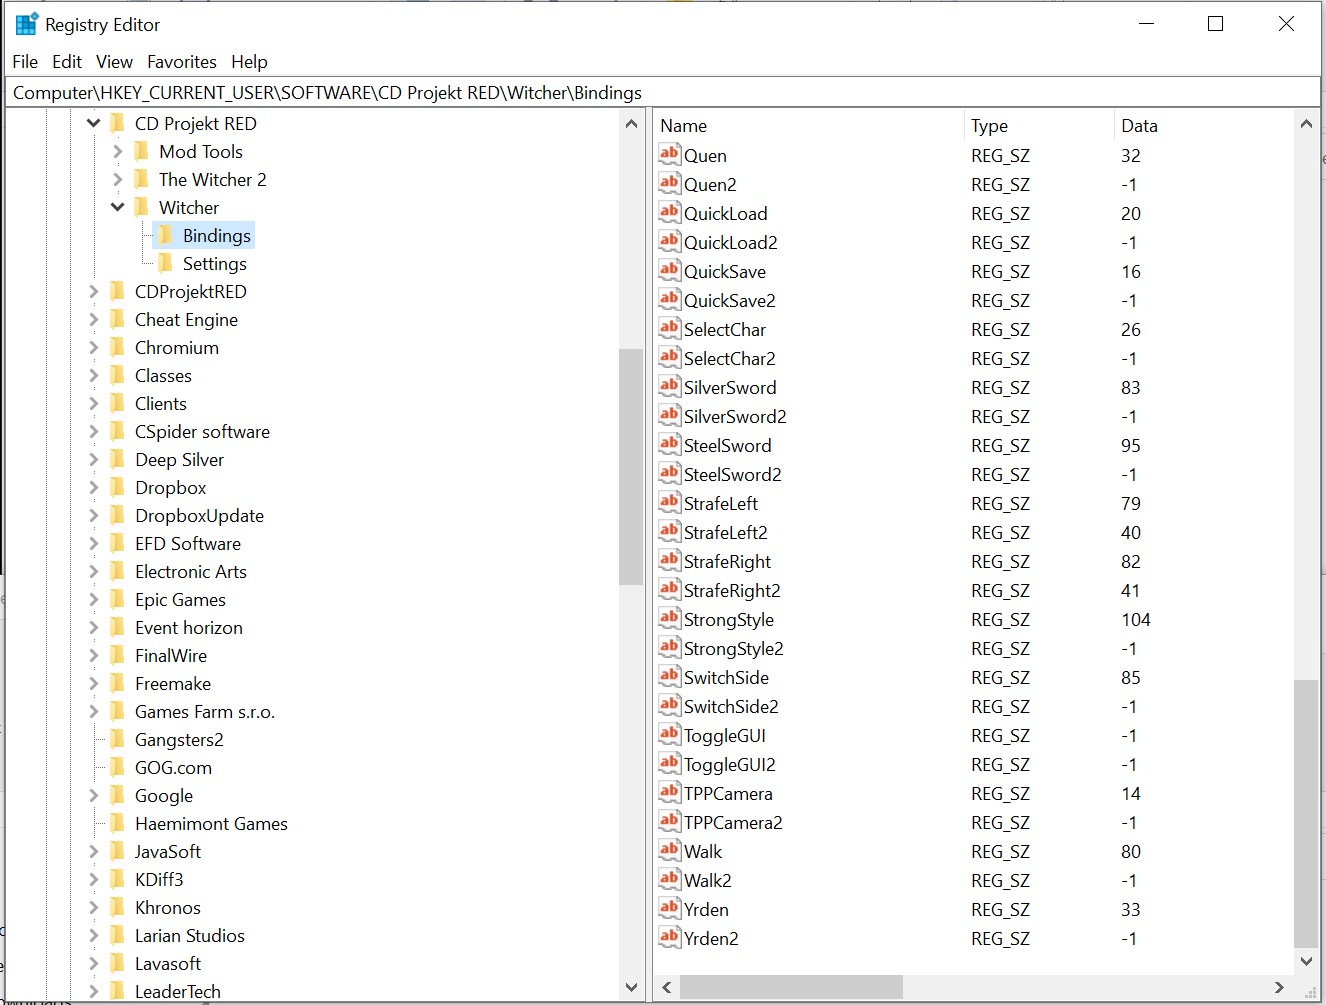Image resolution: width=1326 pixels, height=1005 pixels.
Task: Select the Deep Silver key
Action: click(179, 460)
